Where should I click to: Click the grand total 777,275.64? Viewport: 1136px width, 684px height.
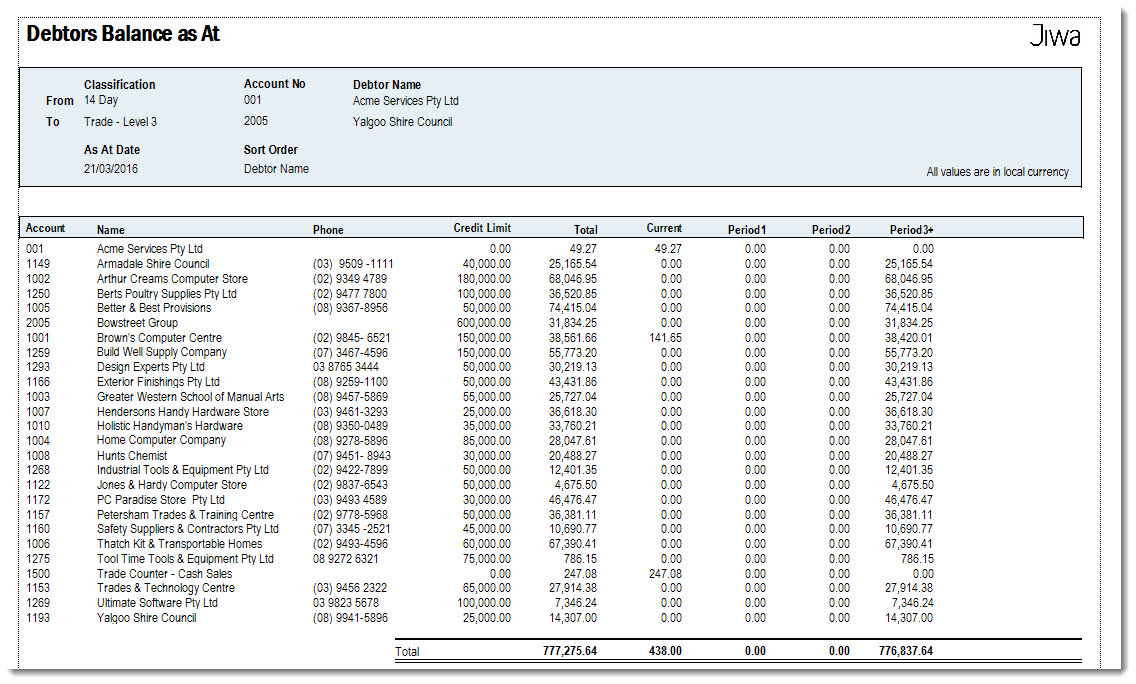coord(569,651)
